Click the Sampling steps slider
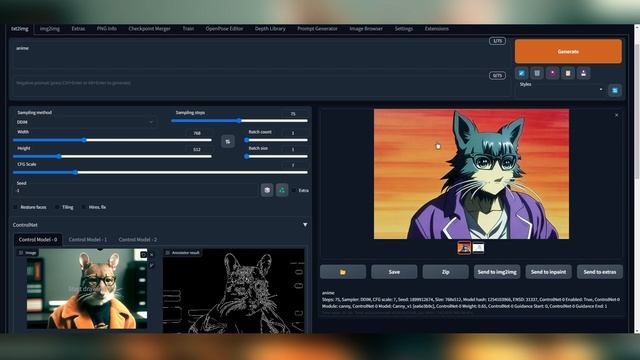This screenshot has width=640, height=360. pyautogui.click(x=240, y=121)
